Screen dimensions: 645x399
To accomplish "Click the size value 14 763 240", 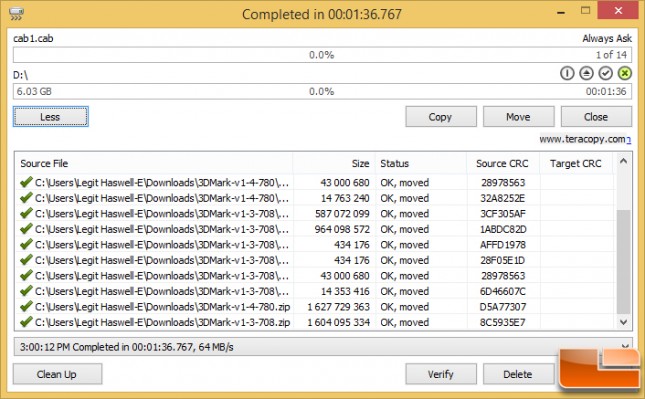I will click(345, 198).
